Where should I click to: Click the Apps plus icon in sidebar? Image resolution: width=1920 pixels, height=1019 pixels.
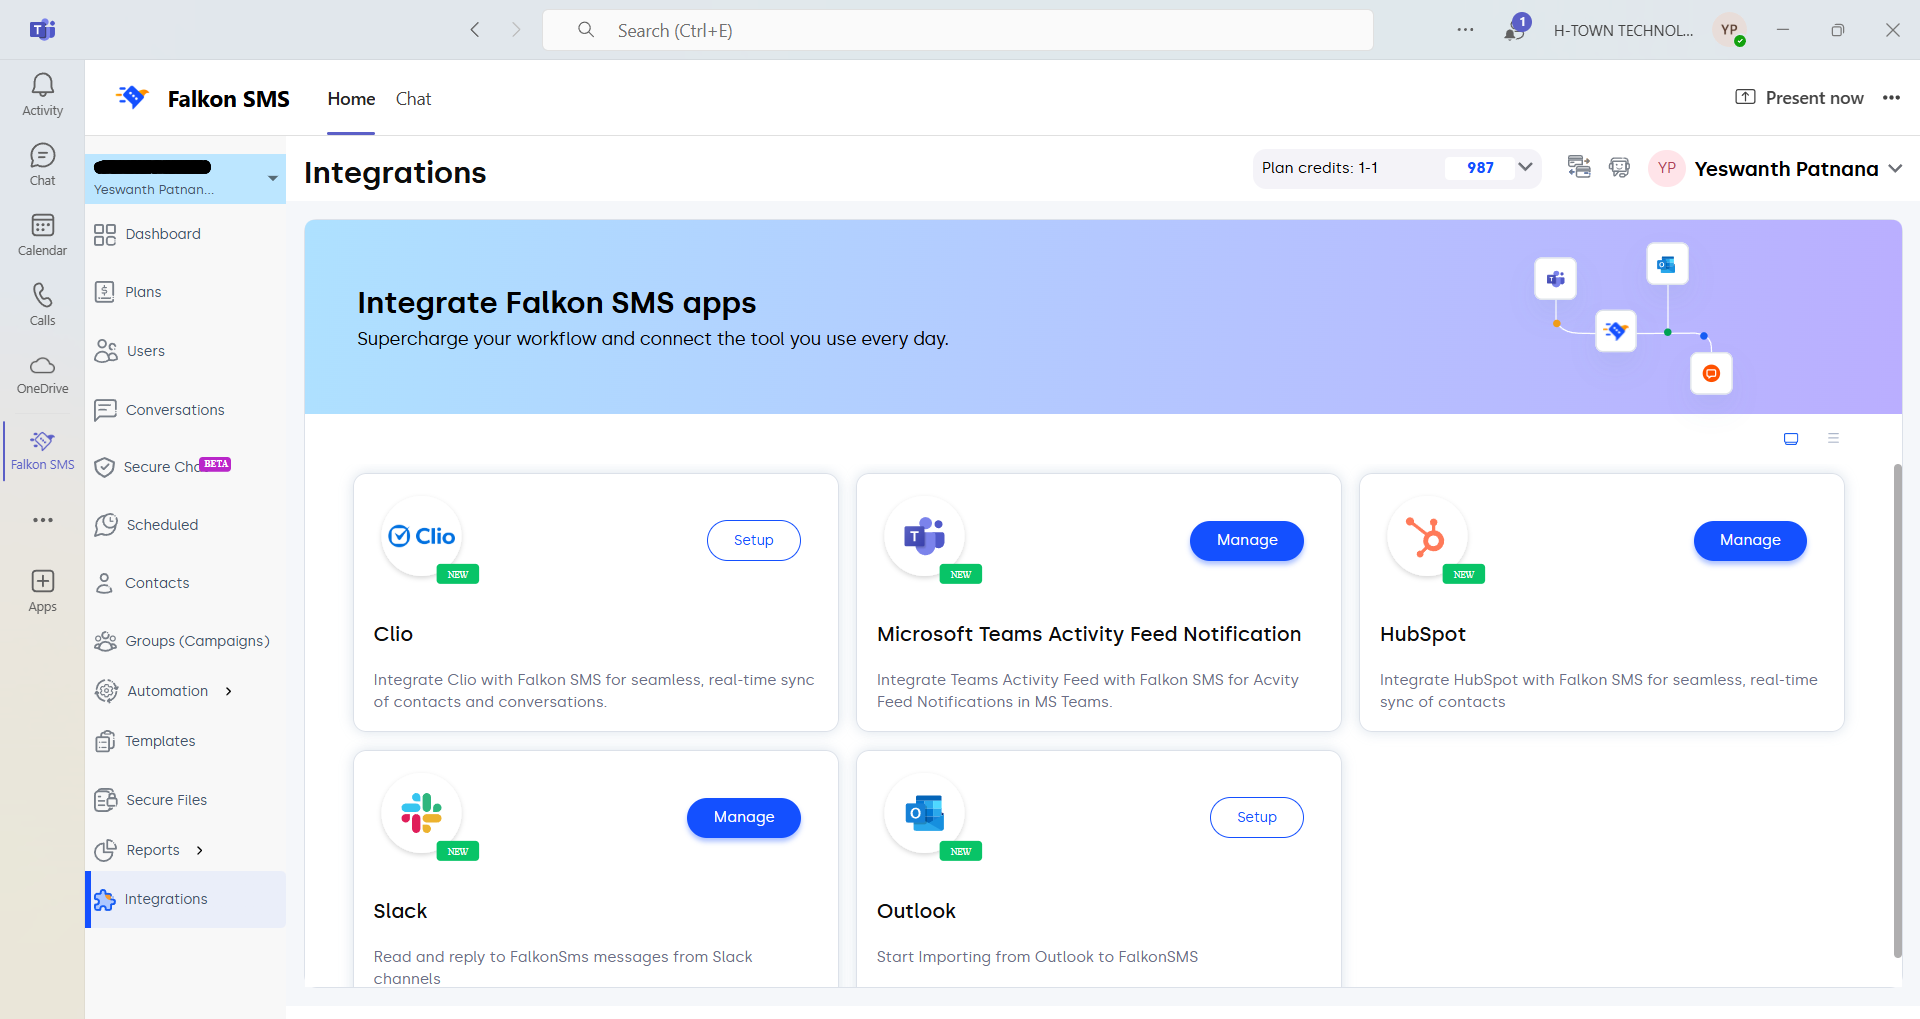point(42,590)
